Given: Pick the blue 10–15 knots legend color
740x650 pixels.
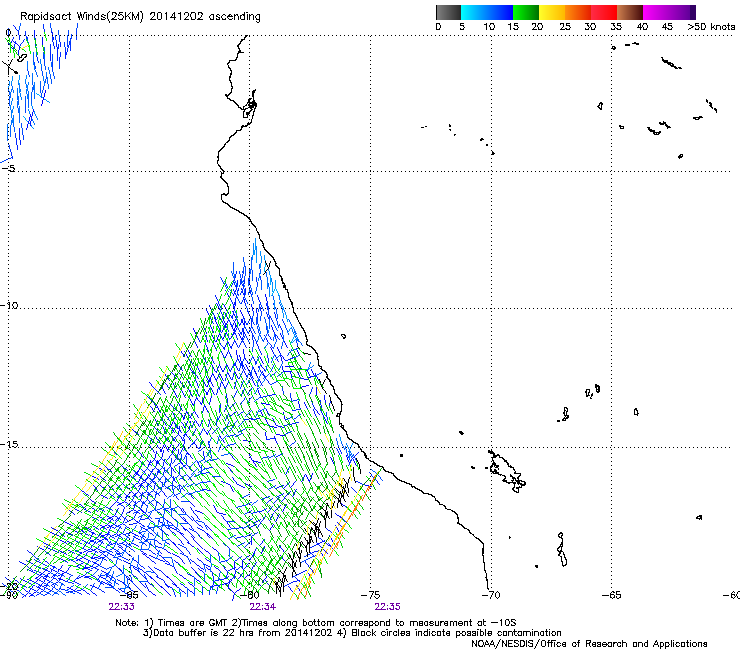Looking at the screenshot, I should click(500, 12).
